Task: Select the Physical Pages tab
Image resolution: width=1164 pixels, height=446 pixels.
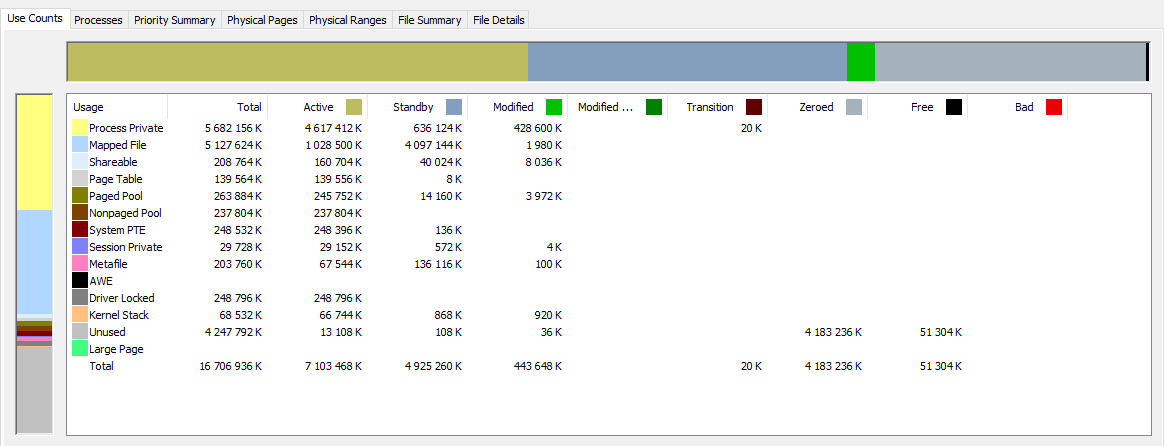Action: (x=262, y=20)
